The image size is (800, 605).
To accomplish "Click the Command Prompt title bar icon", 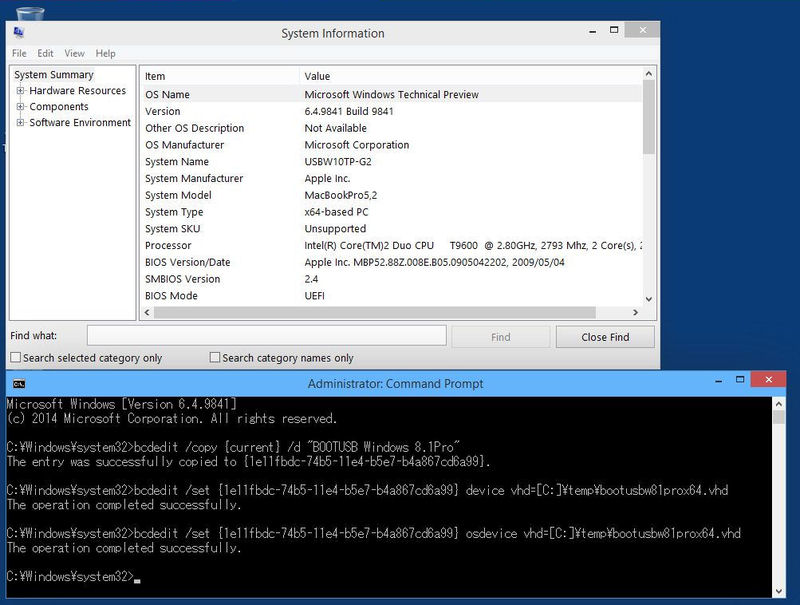I will [19, 384].
